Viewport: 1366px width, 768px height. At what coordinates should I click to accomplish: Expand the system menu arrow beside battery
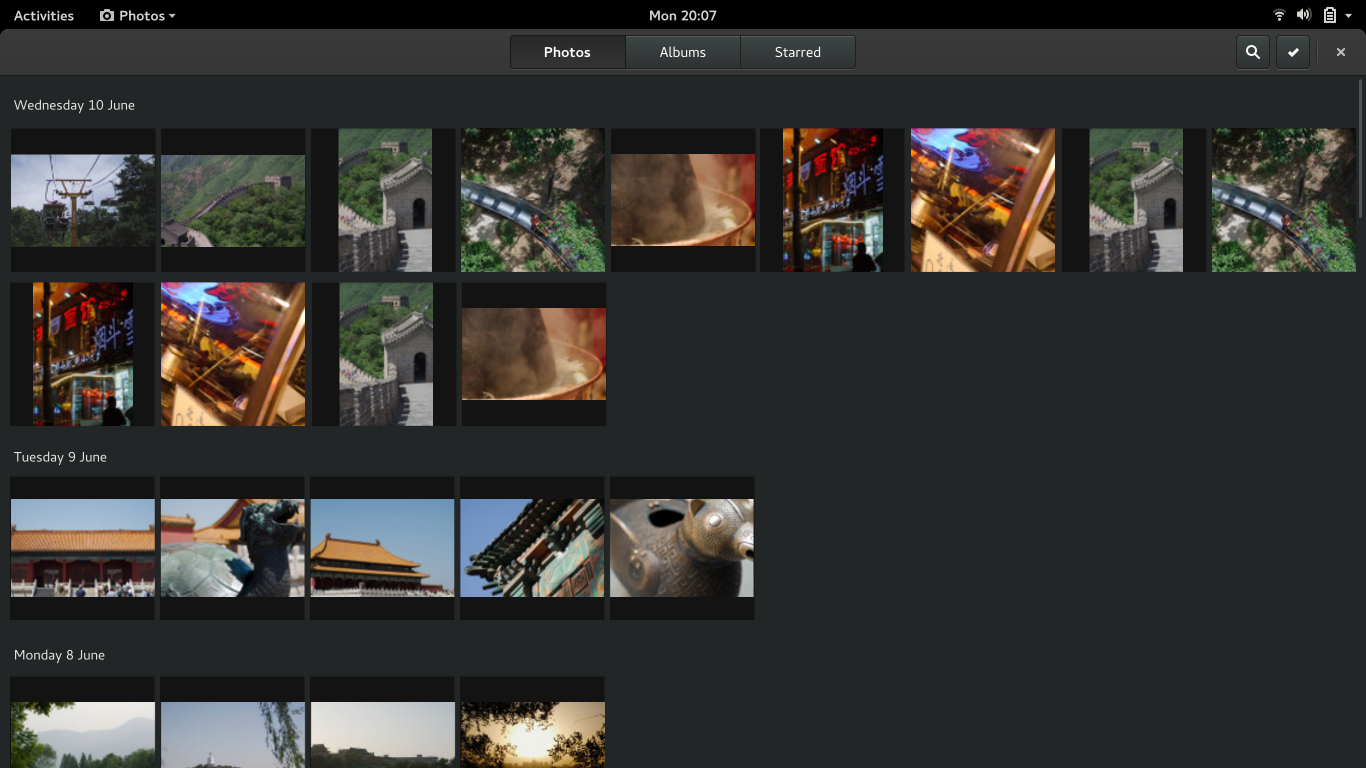tap(1348, 16)
